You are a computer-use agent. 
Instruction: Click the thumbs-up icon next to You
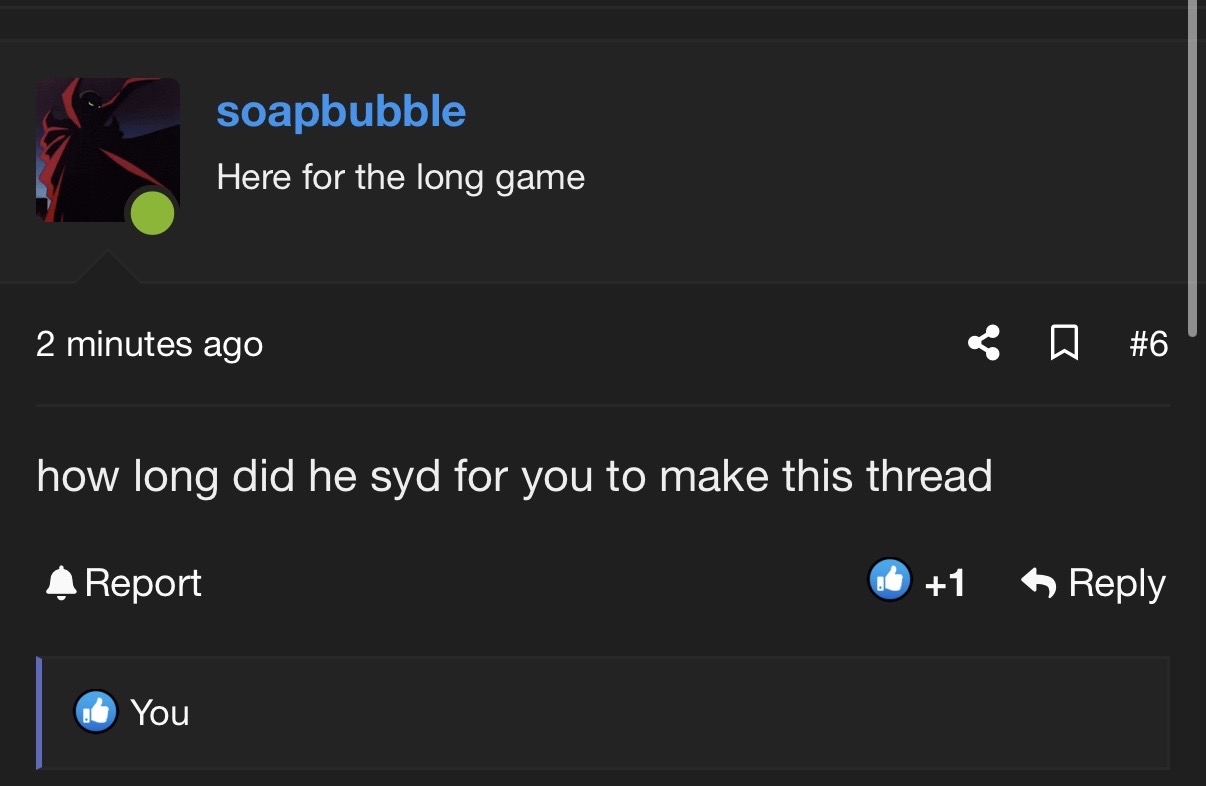(96, 712)
